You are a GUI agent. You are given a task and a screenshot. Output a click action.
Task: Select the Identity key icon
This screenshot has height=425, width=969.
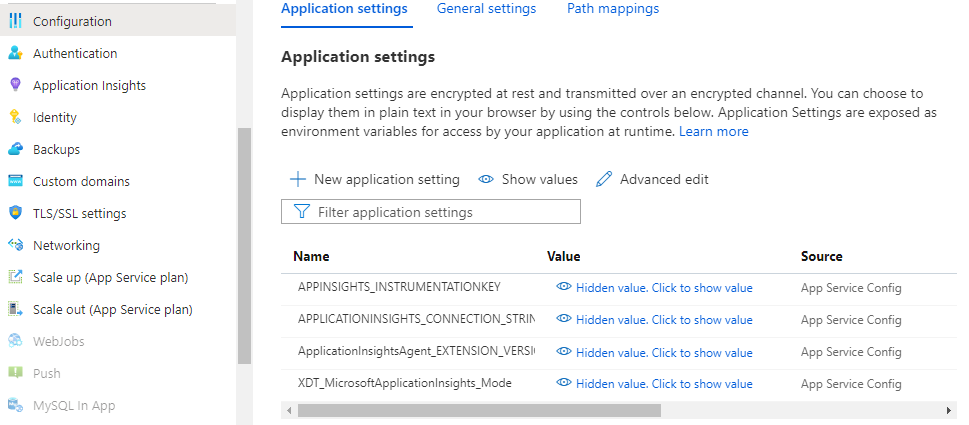(15, 118)
